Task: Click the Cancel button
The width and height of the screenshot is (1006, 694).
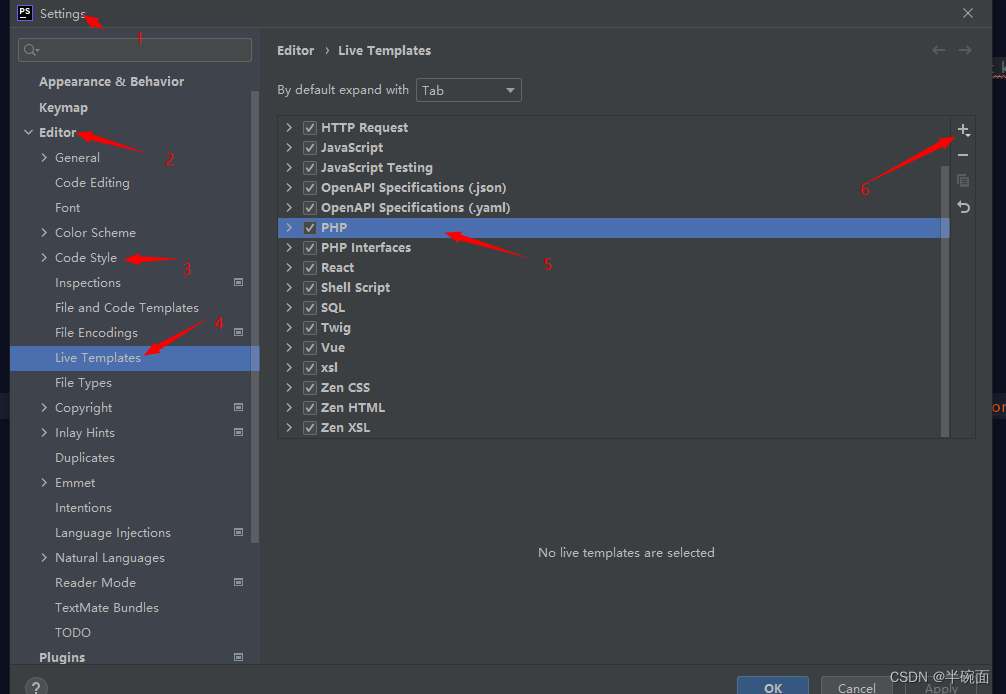Action: tap(857, 687)
